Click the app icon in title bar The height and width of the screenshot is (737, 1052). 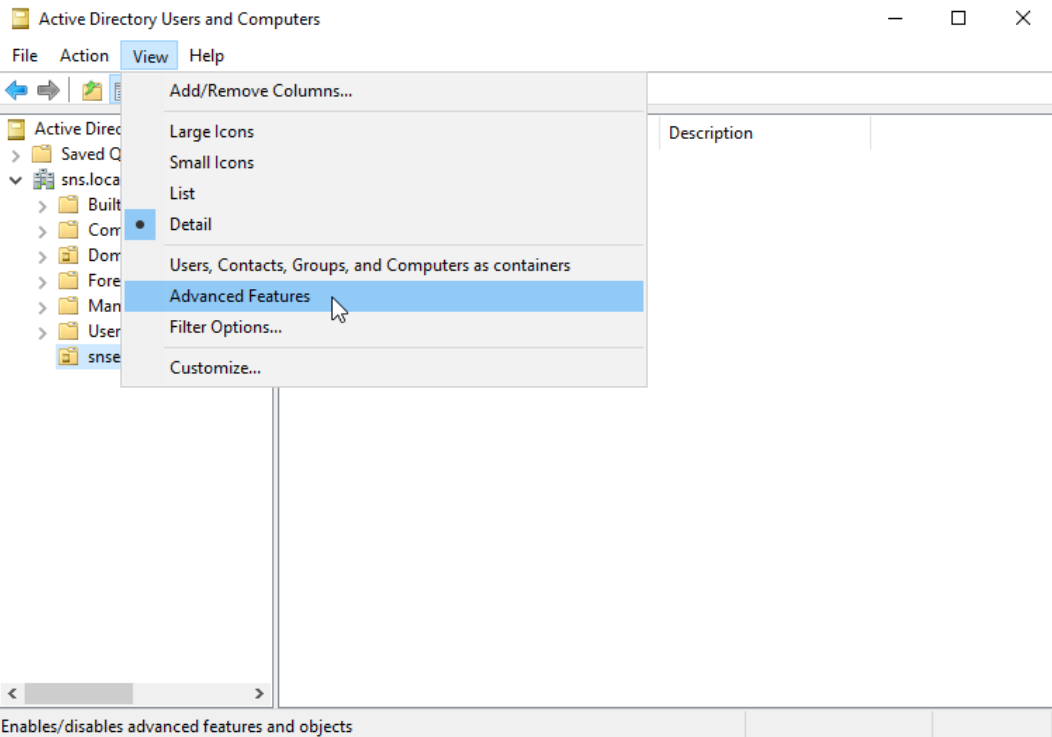pyautogui.click(x=21, y=19)
